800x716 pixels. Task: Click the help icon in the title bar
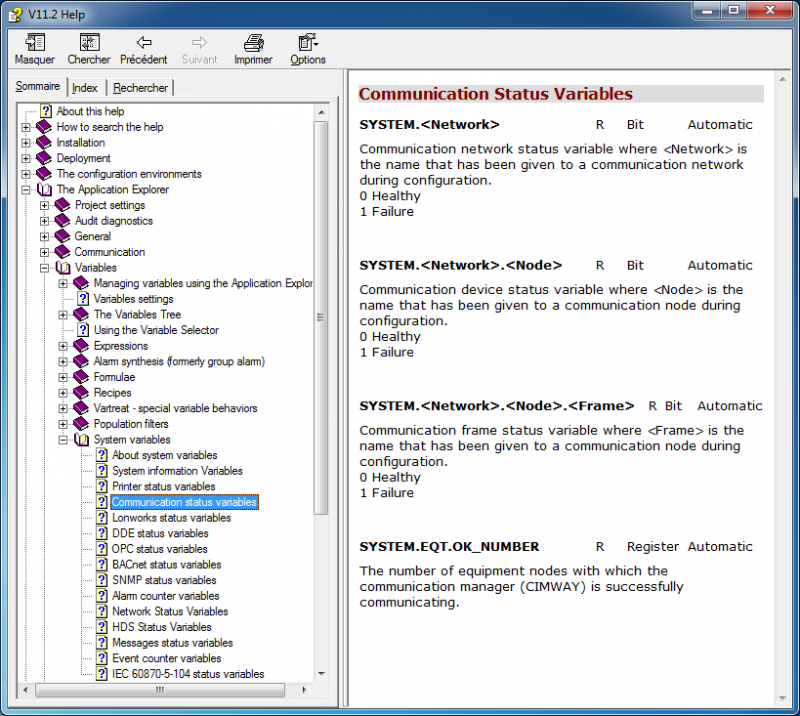click(16, 14)
